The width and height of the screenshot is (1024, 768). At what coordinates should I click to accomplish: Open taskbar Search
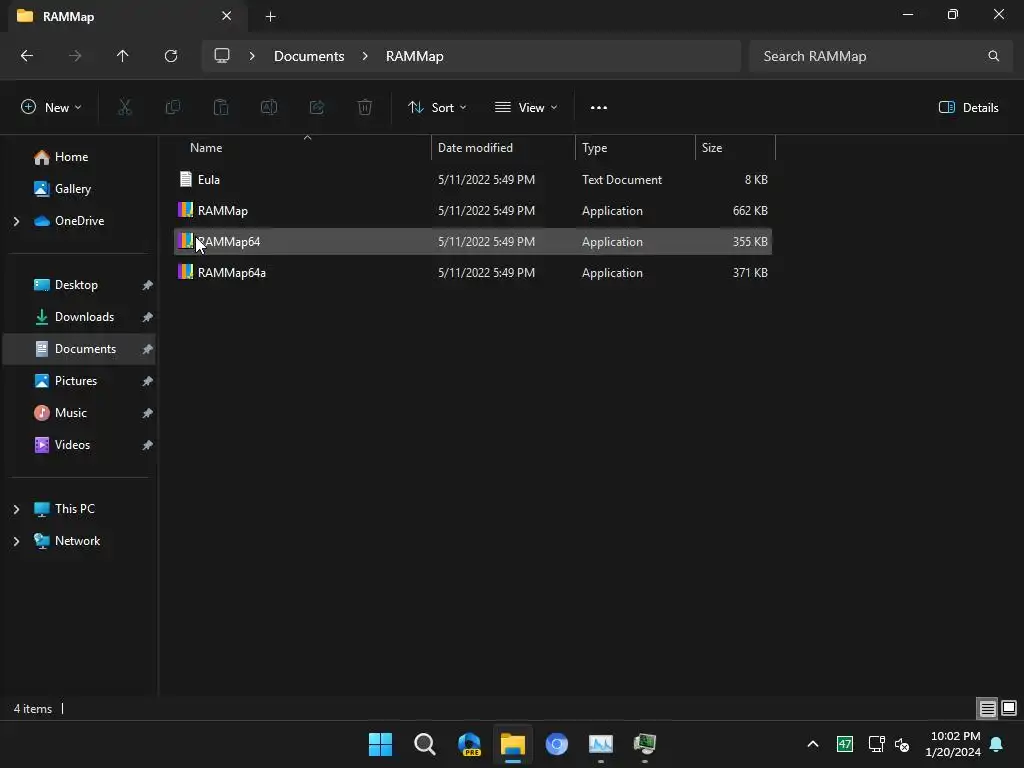click(x=424, y=744)
